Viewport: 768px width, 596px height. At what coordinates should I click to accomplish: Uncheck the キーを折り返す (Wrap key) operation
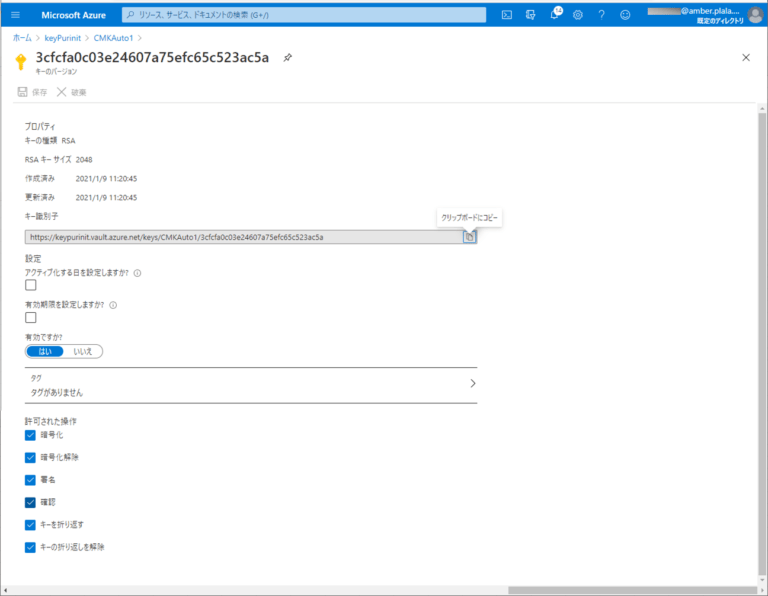pyautogui.click(x=30, y=525)
